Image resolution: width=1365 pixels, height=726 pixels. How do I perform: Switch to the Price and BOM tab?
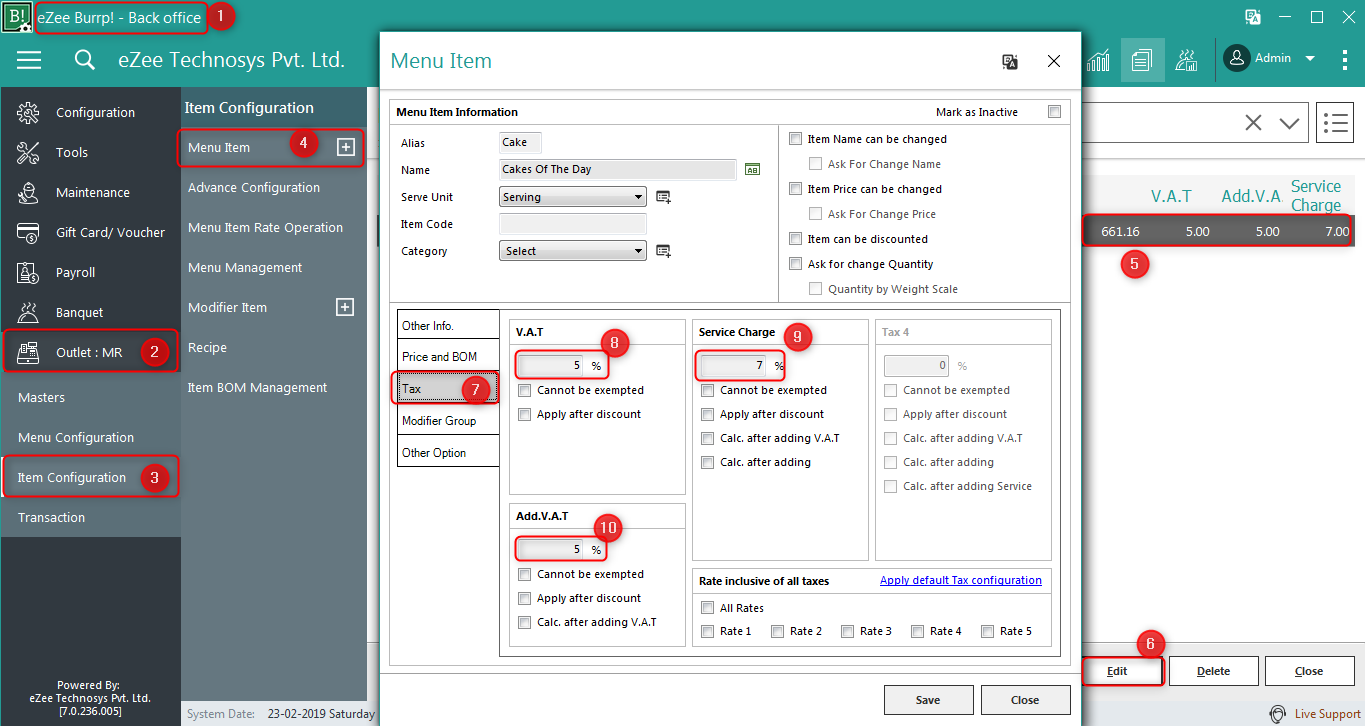coord(447,357)
